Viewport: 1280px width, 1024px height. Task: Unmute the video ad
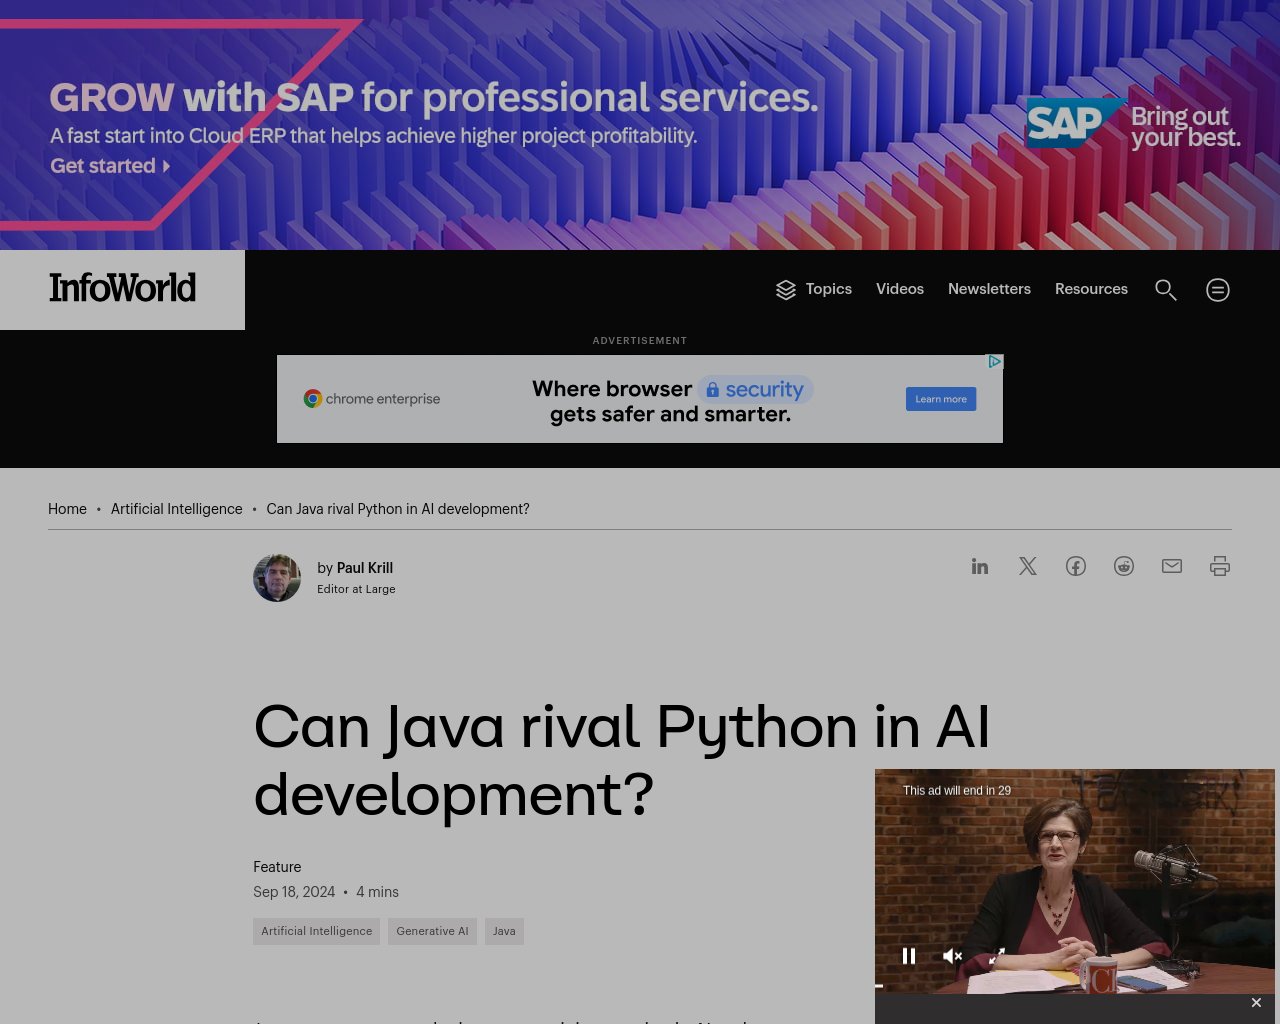click(x=953, y=956)
